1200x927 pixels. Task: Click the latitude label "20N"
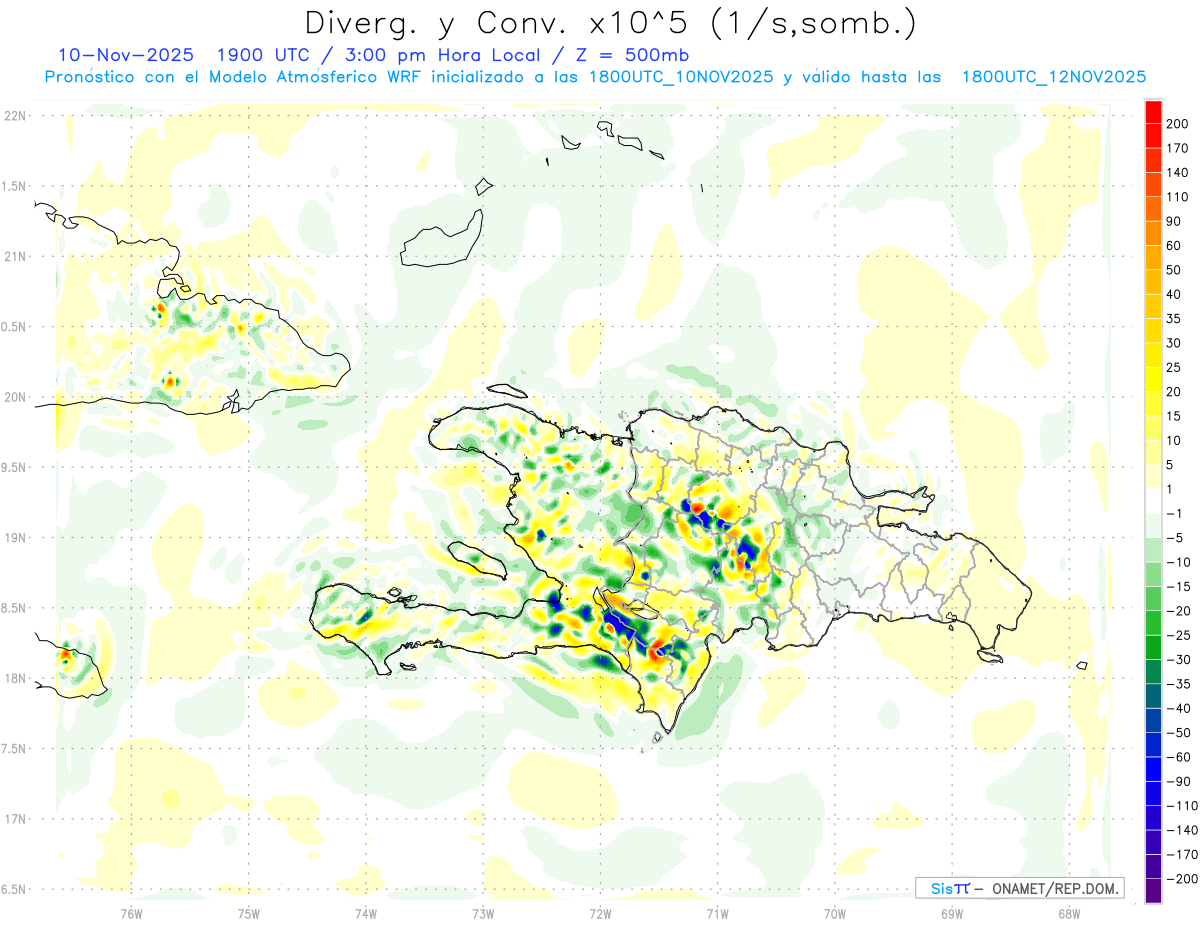point(16,397)
